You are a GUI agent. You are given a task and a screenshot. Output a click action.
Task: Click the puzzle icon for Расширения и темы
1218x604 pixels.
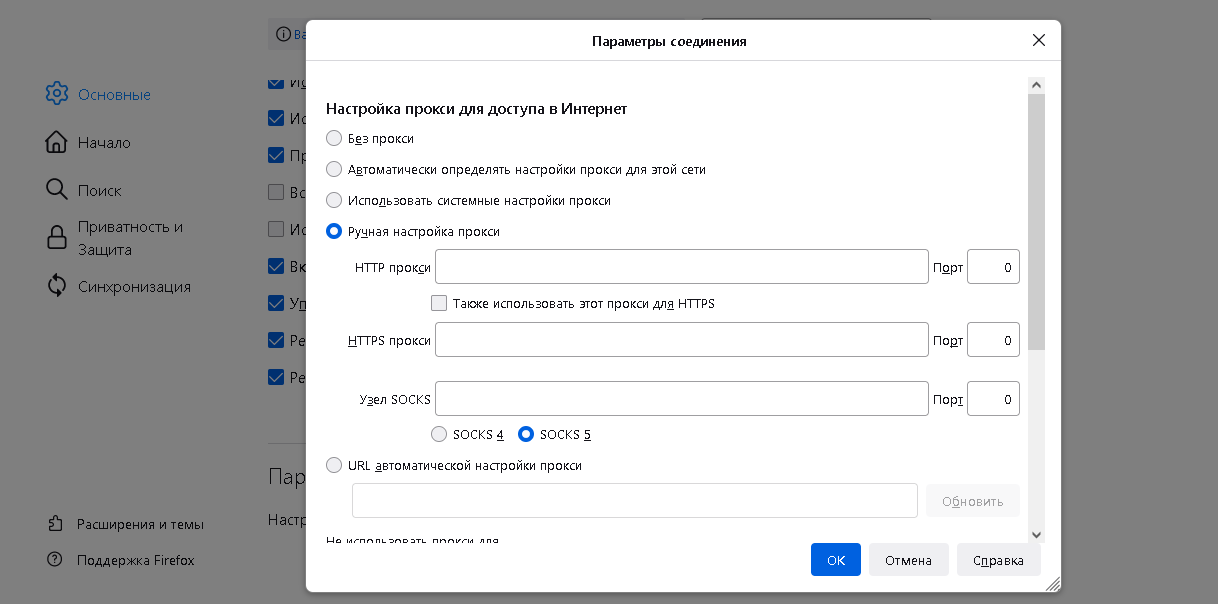(57, 524)
